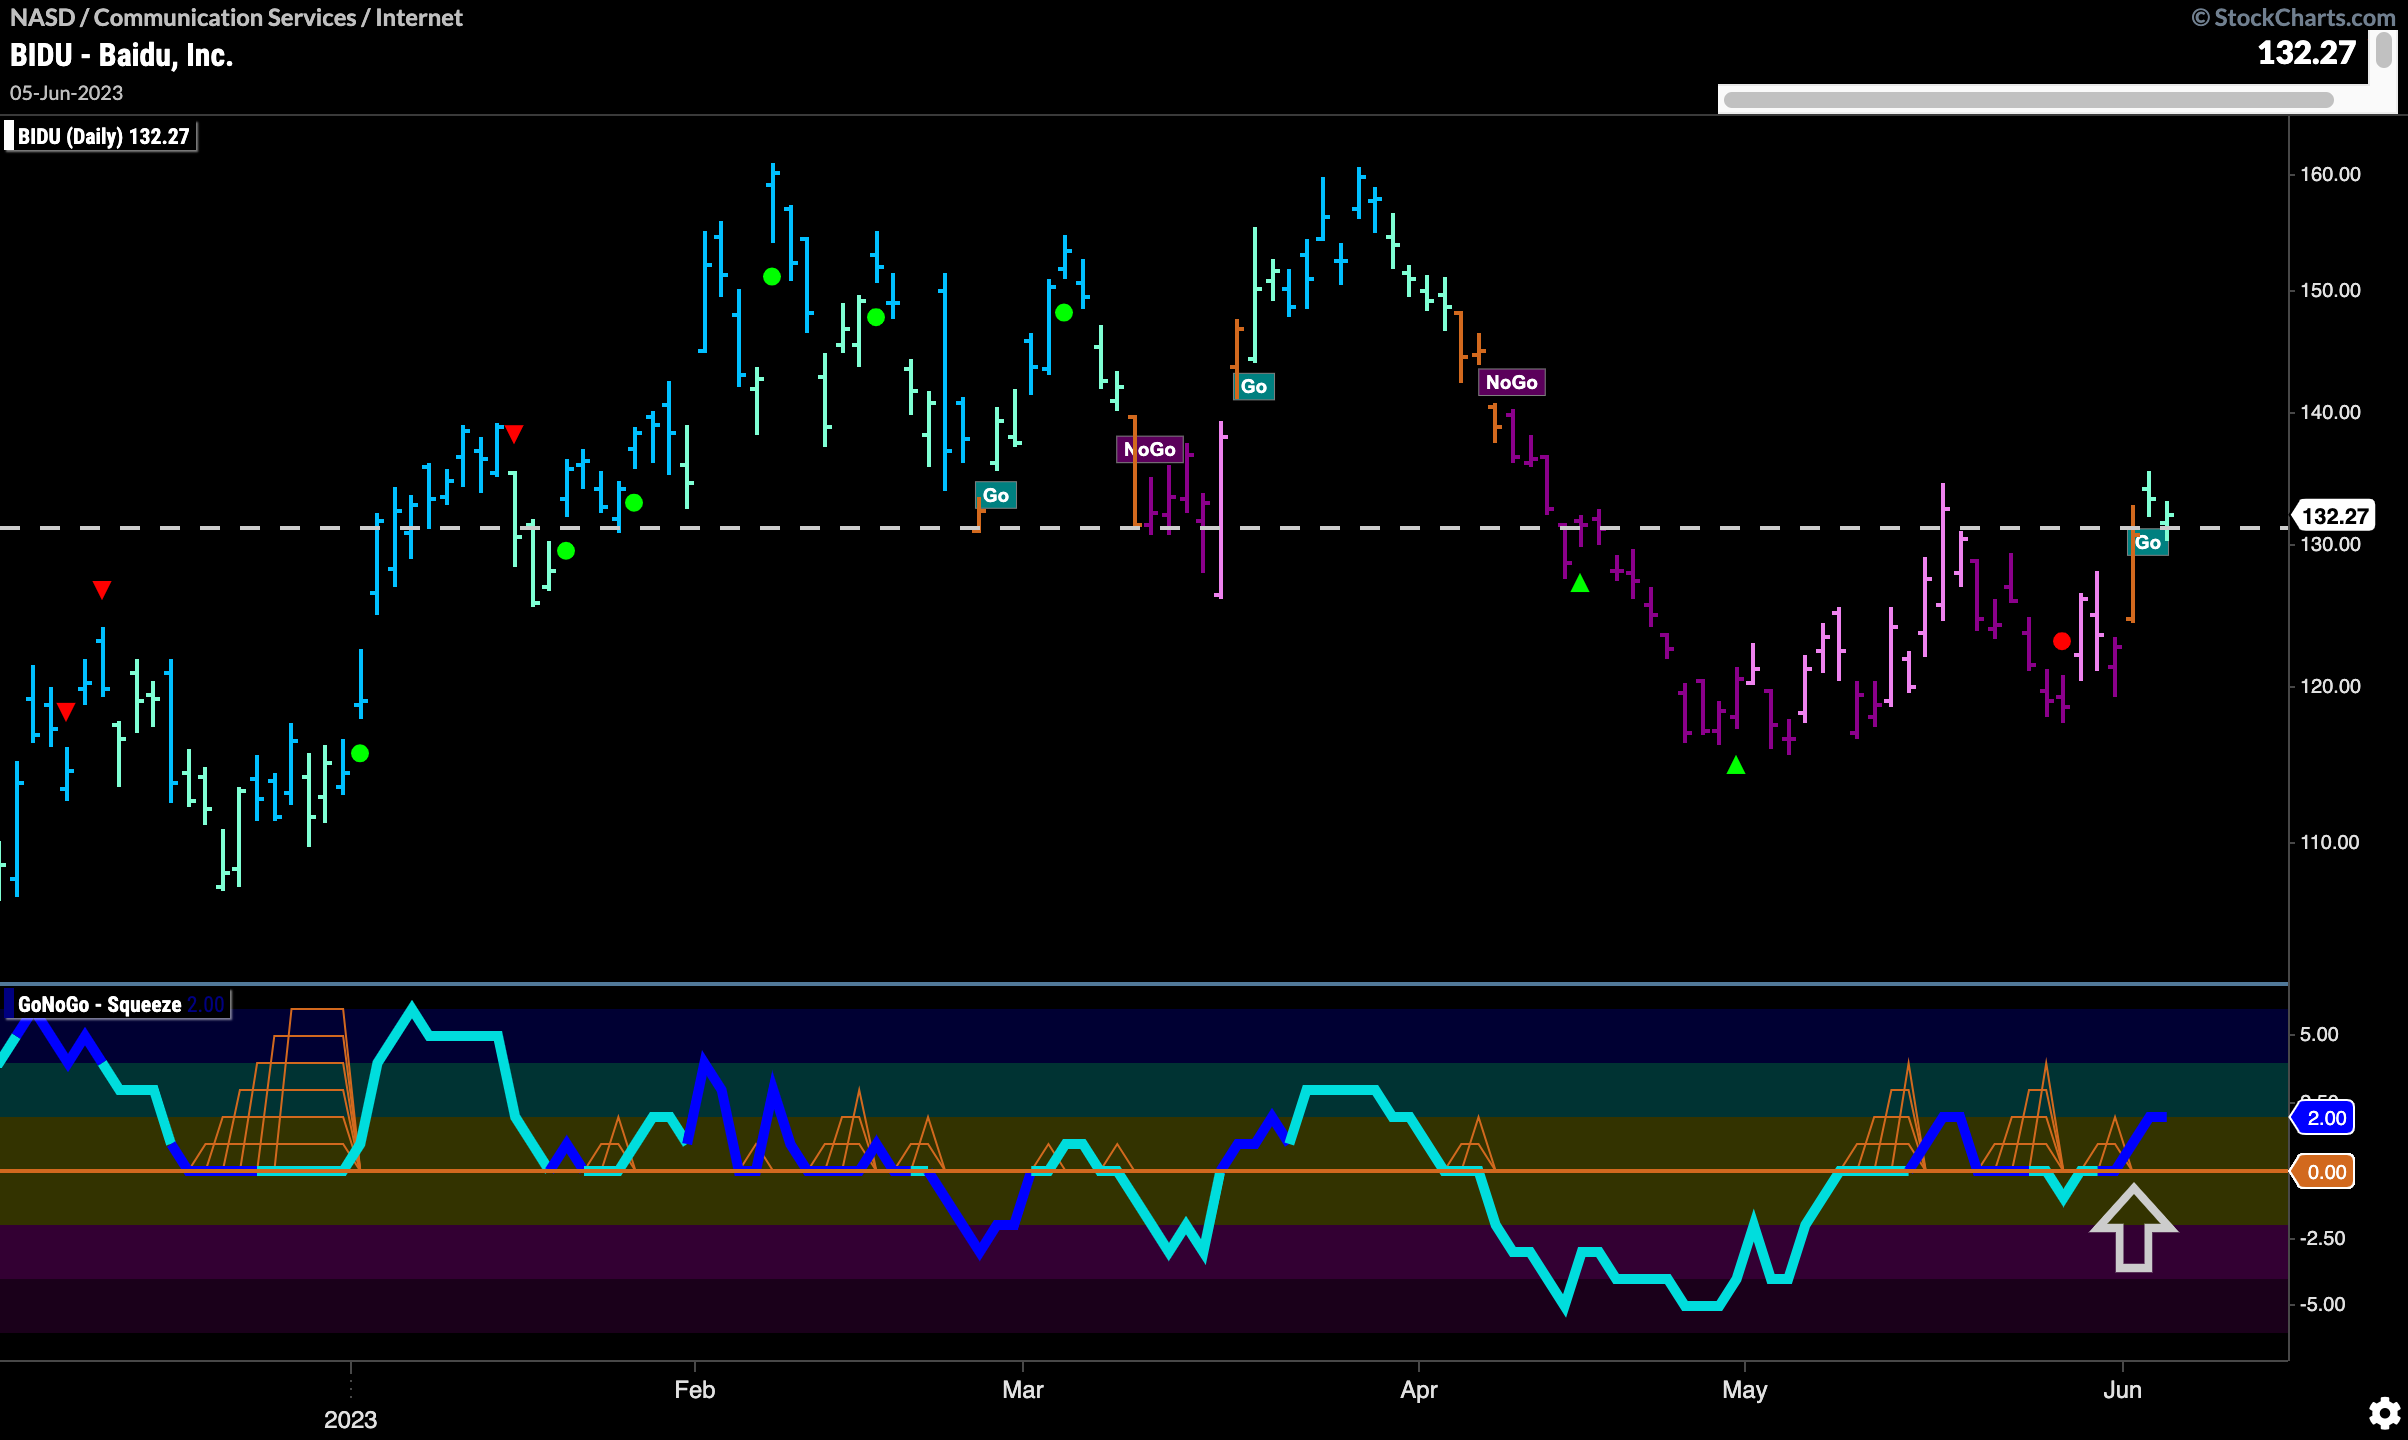This screenshot has width=2408, height=1440.
Task: Click the green up-triangle marker in mid-April
Action: click(x=1580, y=583)
